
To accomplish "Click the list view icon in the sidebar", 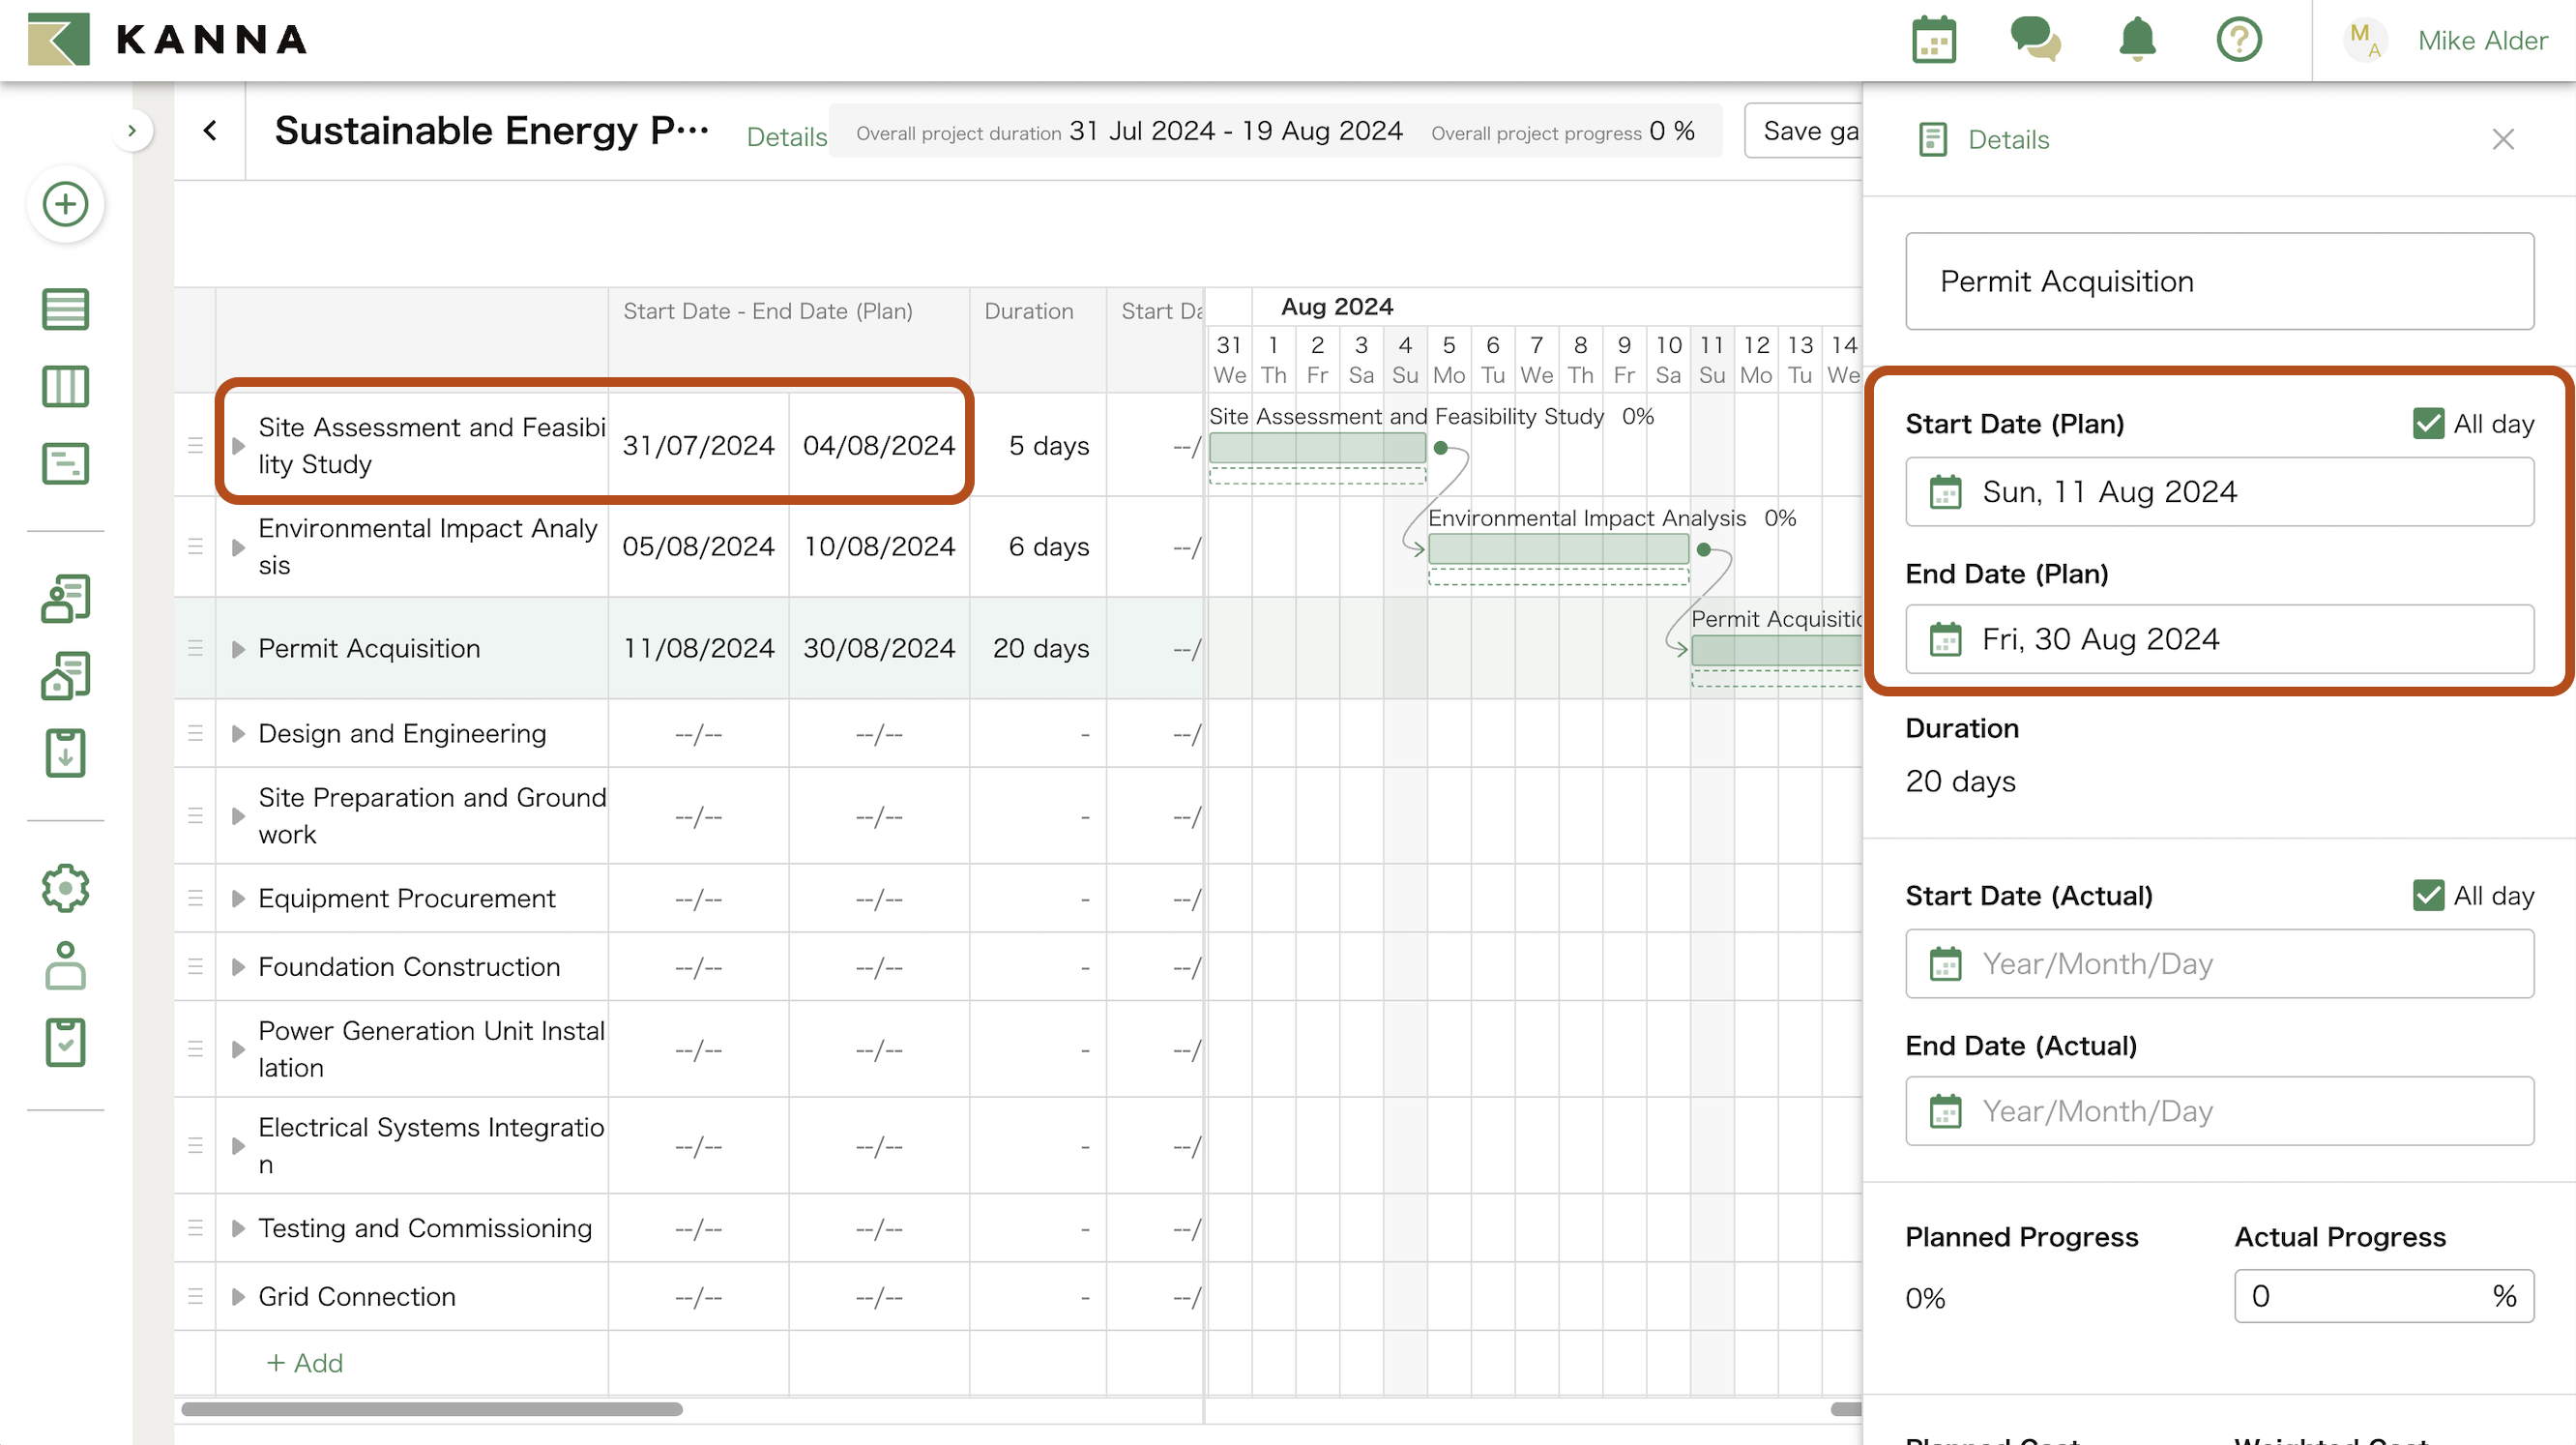I will [x=66, y=309].
